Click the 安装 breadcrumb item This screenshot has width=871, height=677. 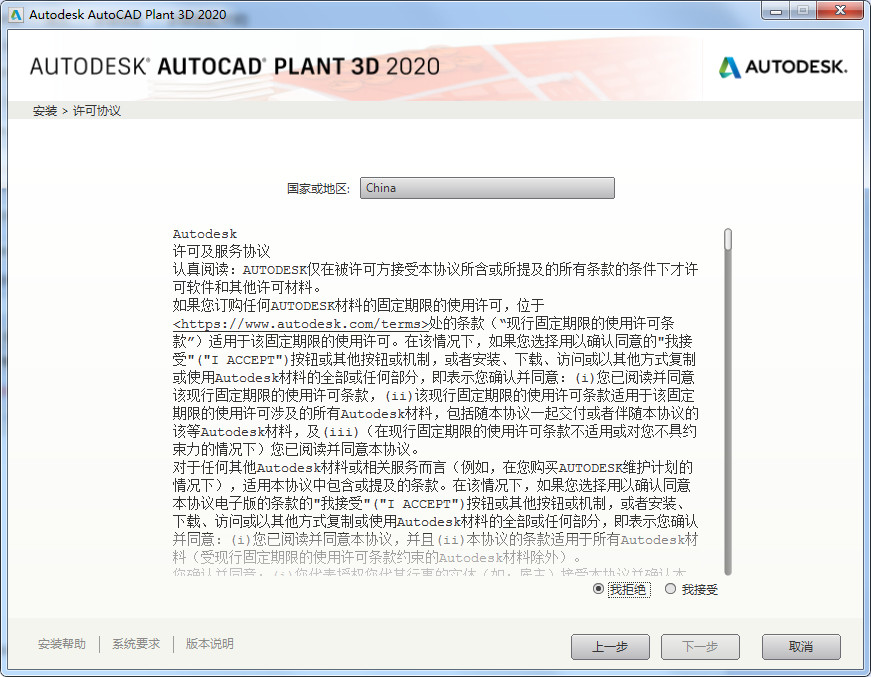tap(45, 111)
